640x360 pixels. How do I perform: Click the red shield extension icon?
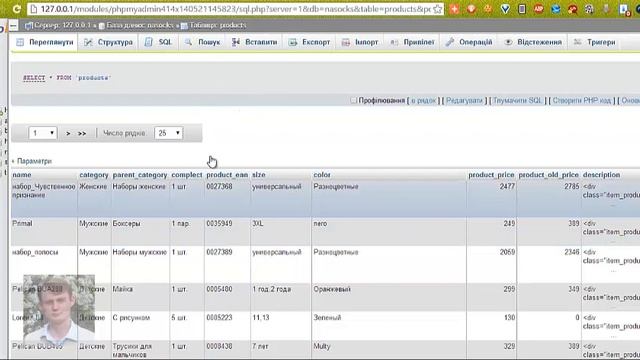coord(471,9)
